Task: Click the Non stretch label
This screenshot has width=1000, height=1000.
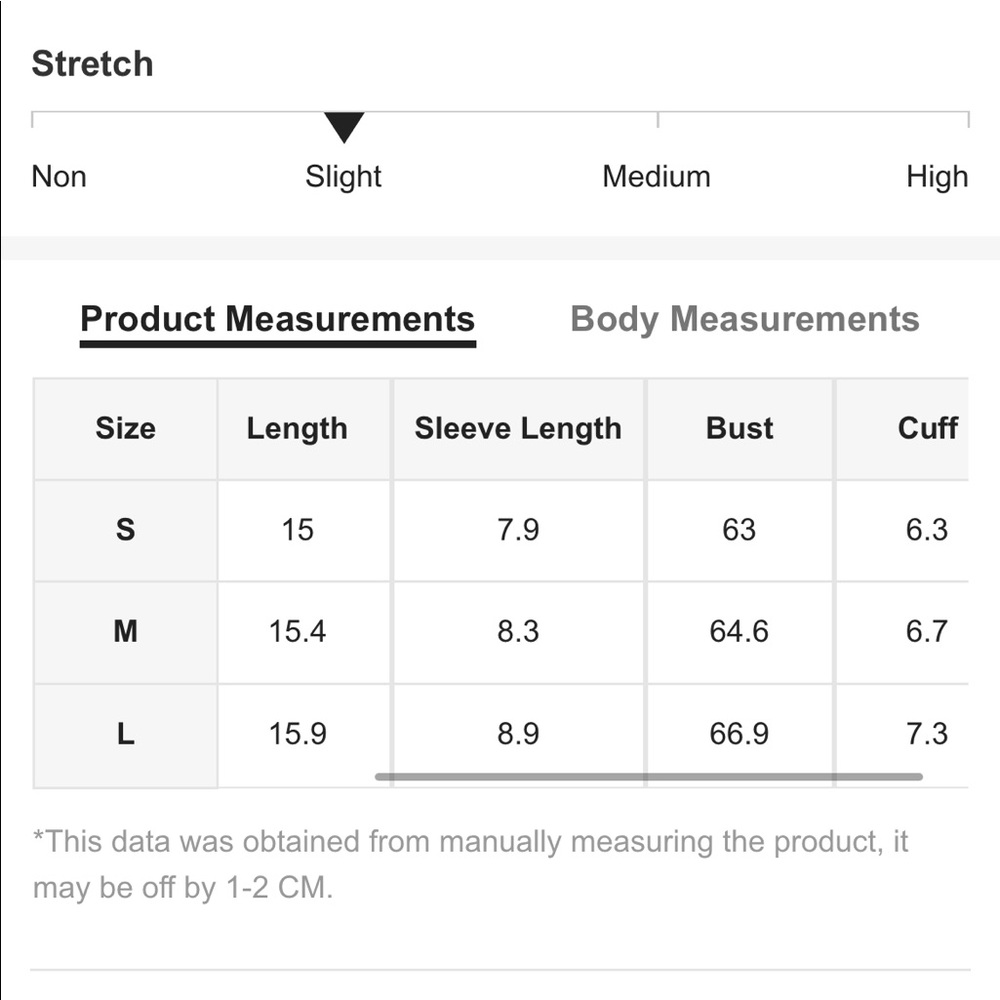Action: 59,177
